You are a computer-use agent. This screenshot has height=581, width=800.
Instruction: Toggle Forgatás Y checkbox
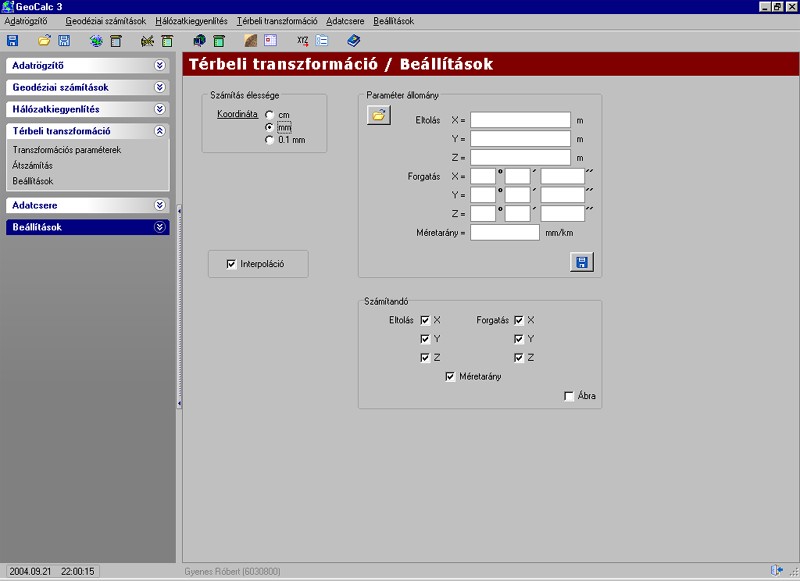coord(519,339)
